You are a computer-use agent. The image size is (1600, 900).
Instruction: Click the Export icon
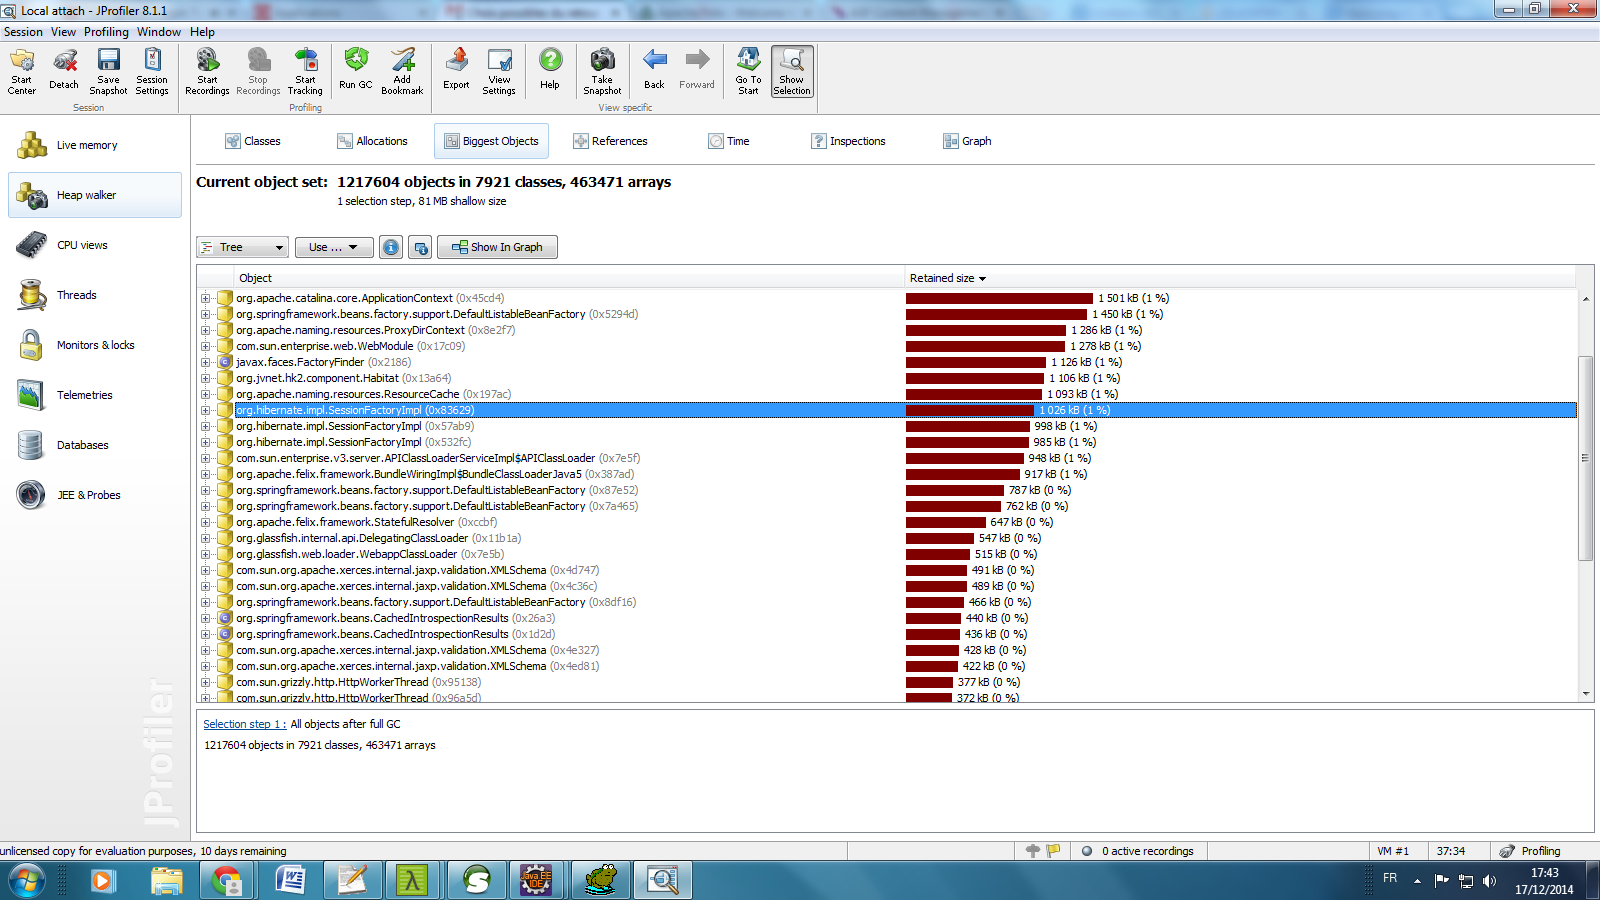tap(456, 71)
